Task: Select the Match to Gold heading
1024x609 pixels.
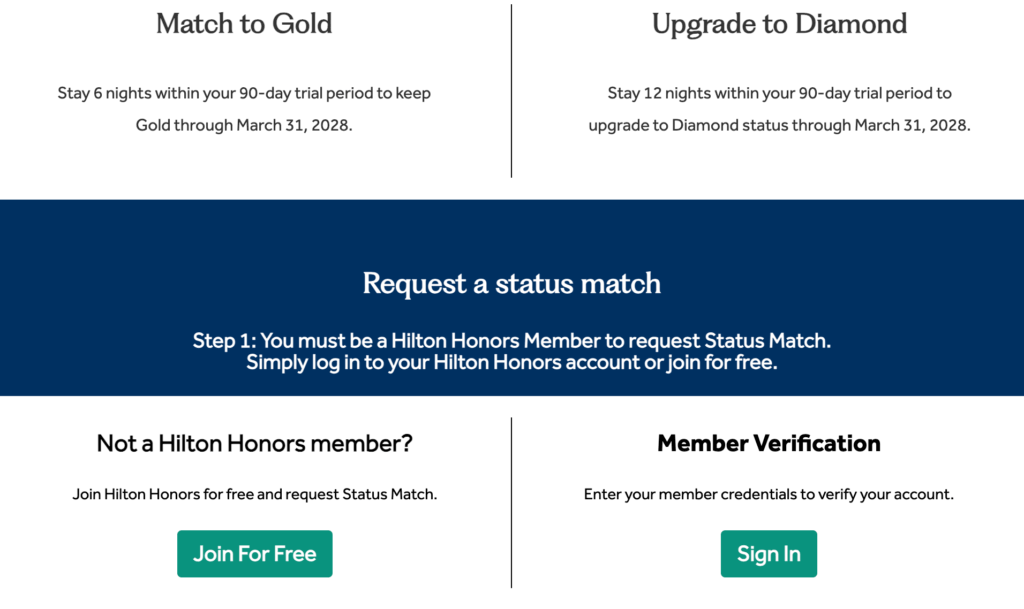Action: [243, 24]
